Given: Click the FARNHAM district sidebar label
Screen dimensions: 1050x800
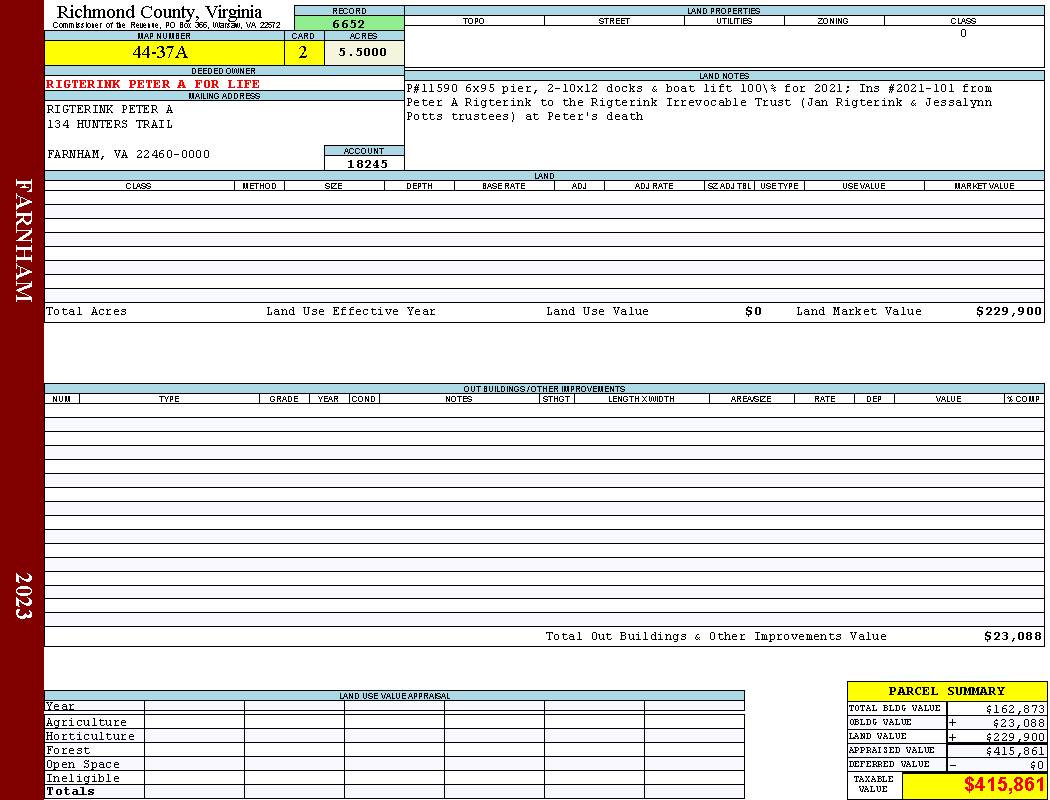Looking at the screenshot, I should (x=23, y=240).
